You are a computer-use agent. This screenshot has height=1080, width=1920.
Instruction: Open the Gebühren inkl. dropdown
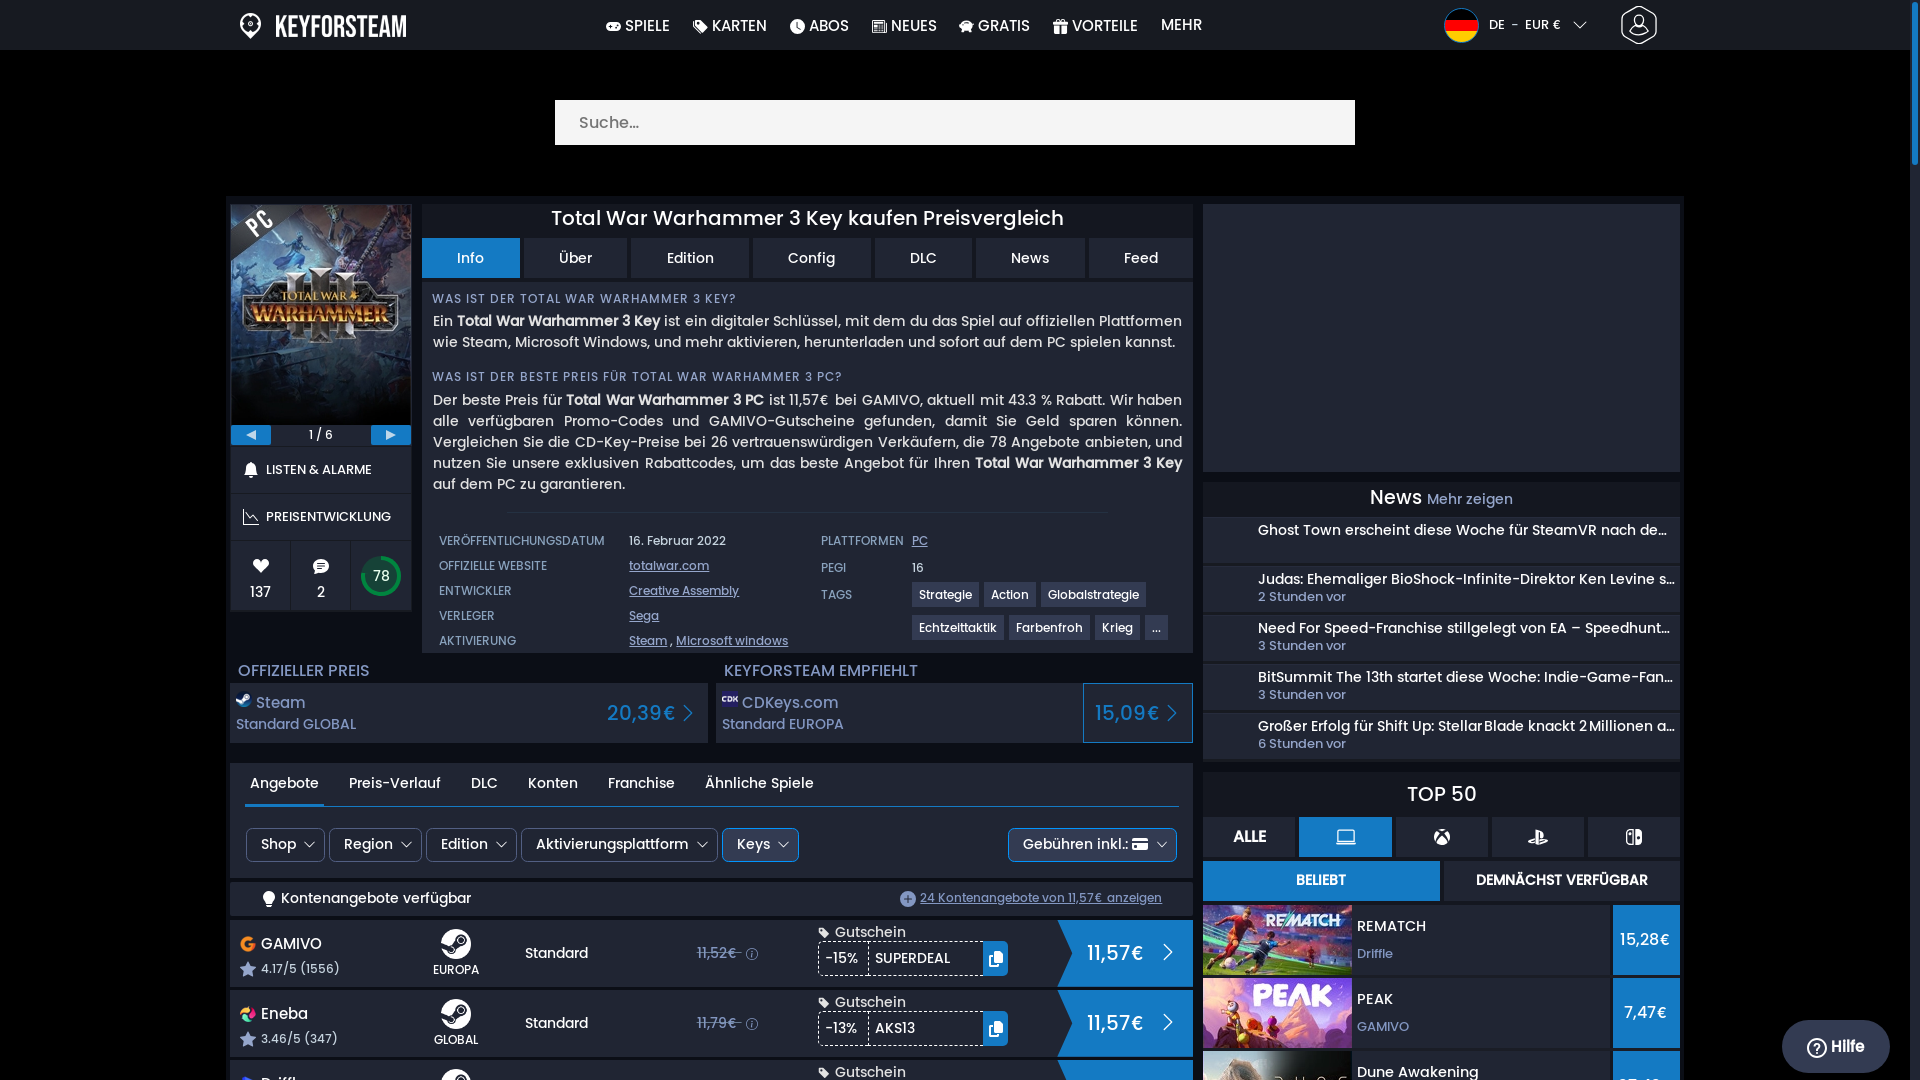pyautogui.click(x=1092, y=845)
